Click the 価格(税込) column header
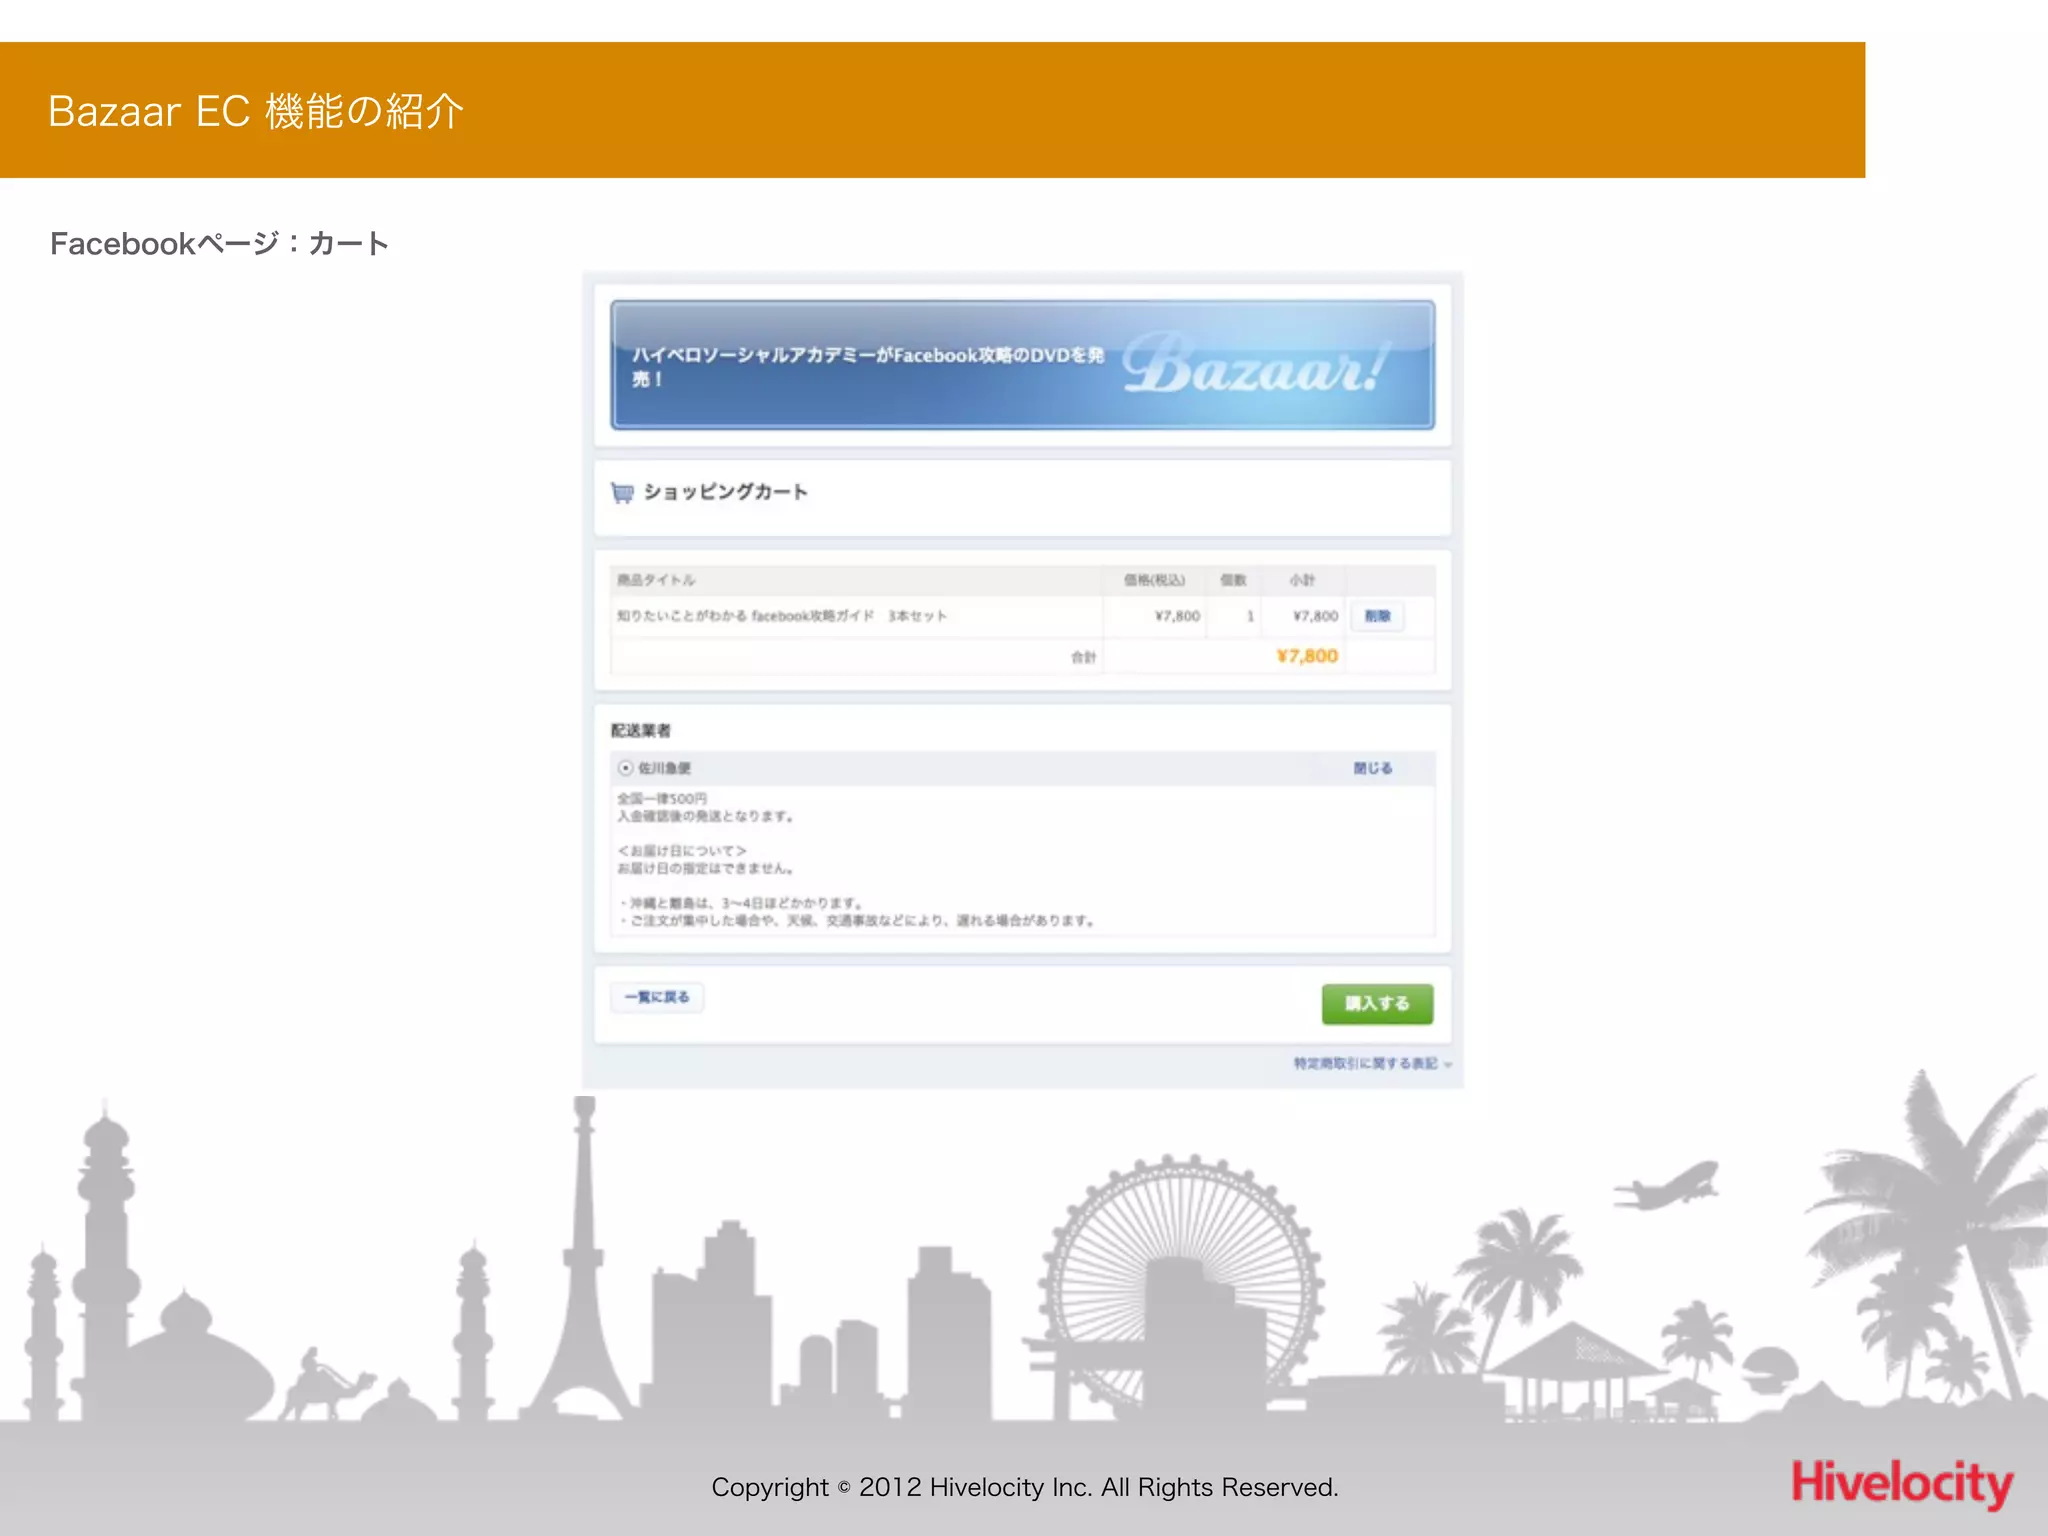The height and width of the screenshot is (1536, 2048). pyautogui.click(x=1154, y=580)
